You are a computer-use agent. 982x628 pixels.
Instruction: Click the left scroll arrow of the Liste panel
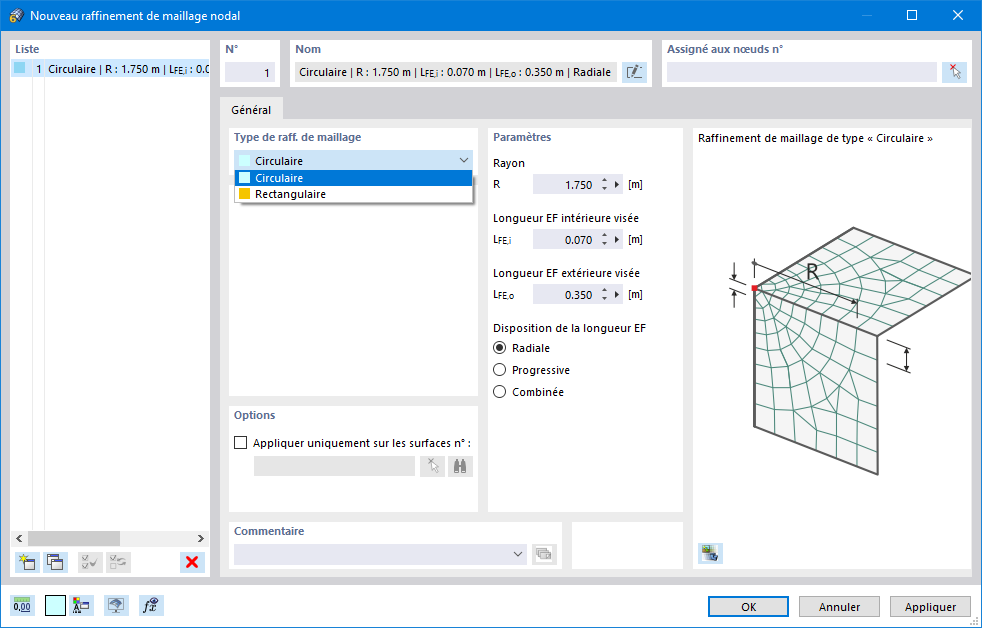[19, 538]
